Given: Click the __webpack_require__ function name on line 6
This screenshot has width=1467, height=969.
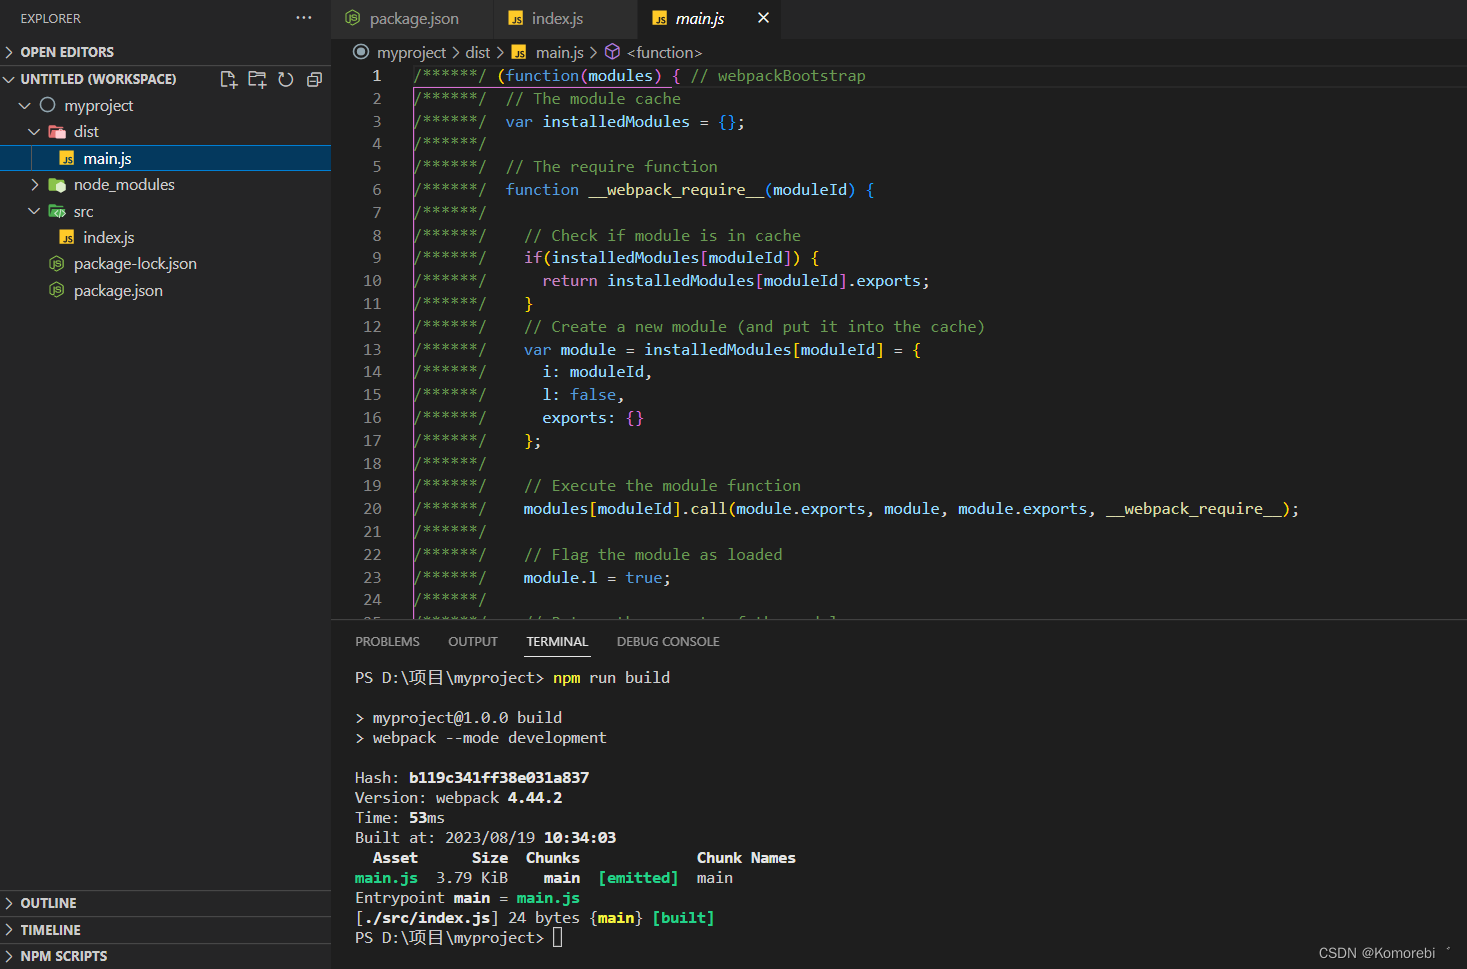Looking at the screenshot, I should pyautogui.click(x=676, y=190).
